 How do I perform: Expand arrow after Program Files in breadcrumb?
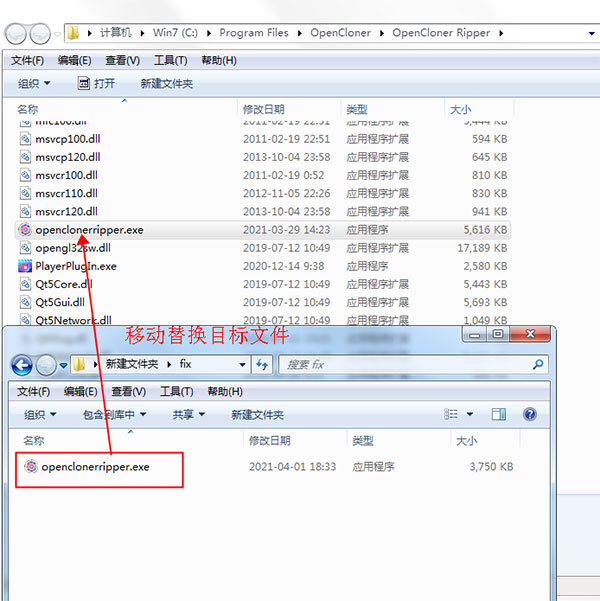coord(300,33)
